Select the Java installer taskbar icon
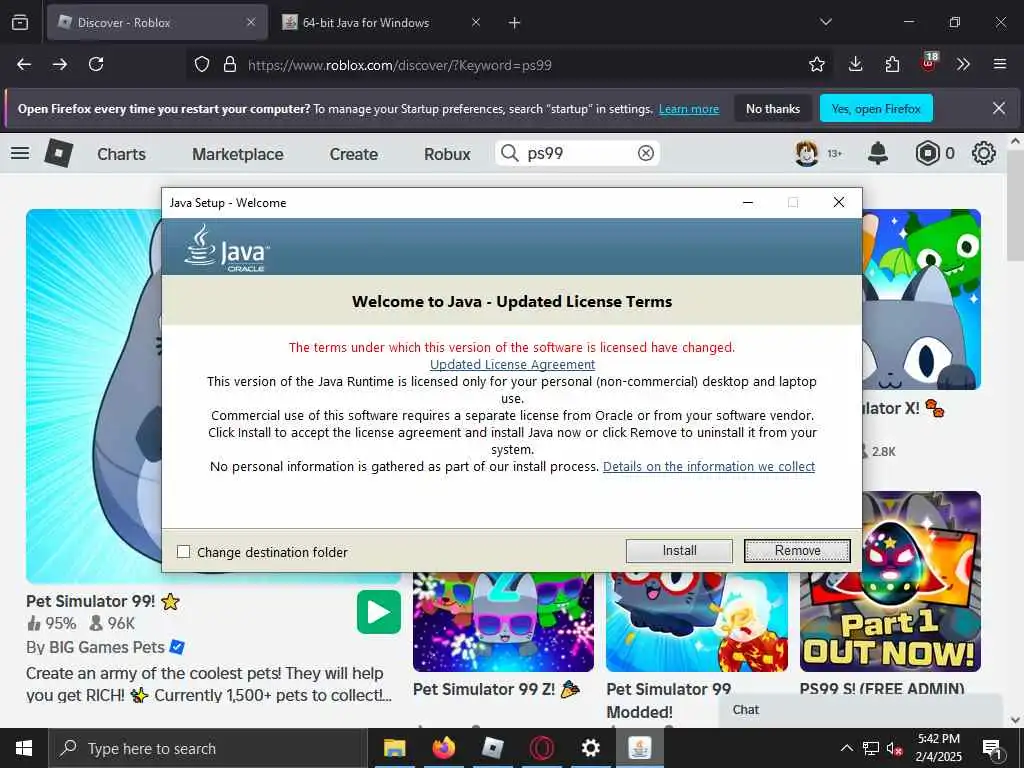1024x768 pixels. click(639, 748)
